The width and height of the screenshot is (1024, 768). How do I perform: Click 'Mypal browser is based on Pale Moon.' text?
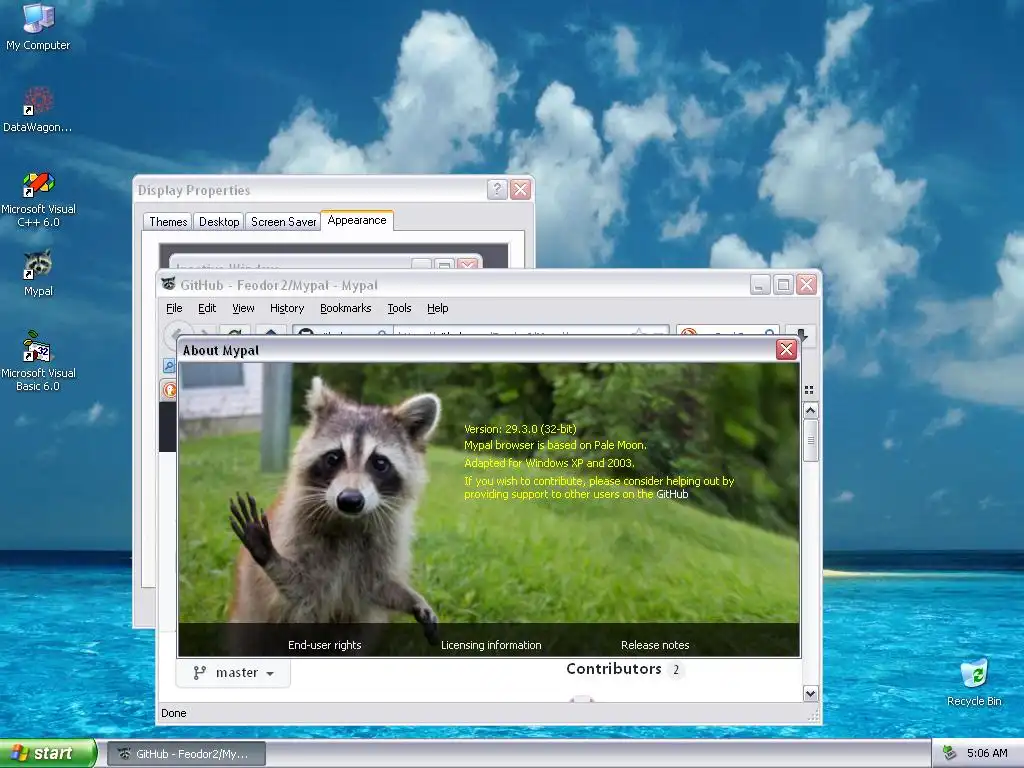point(555,445)
